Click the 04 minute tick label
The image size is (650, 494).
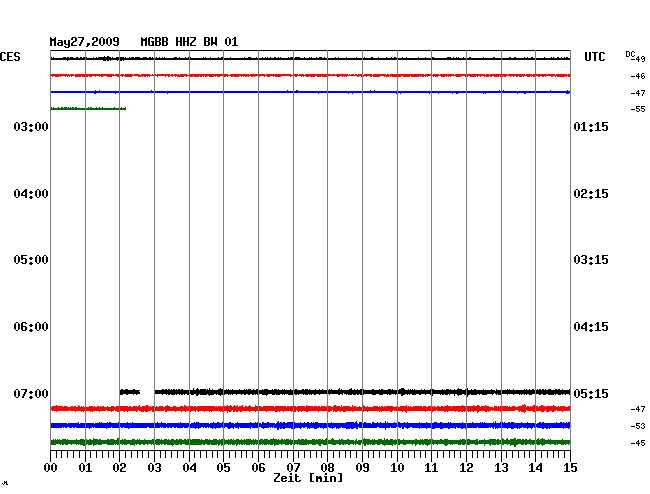point(189,468)
